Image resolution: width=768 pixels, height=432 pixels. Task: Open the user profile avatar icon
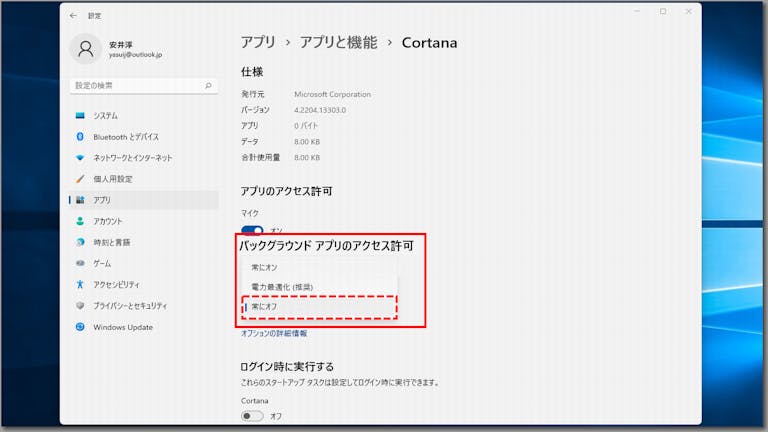pyautogui.click(x=86, y=49)
